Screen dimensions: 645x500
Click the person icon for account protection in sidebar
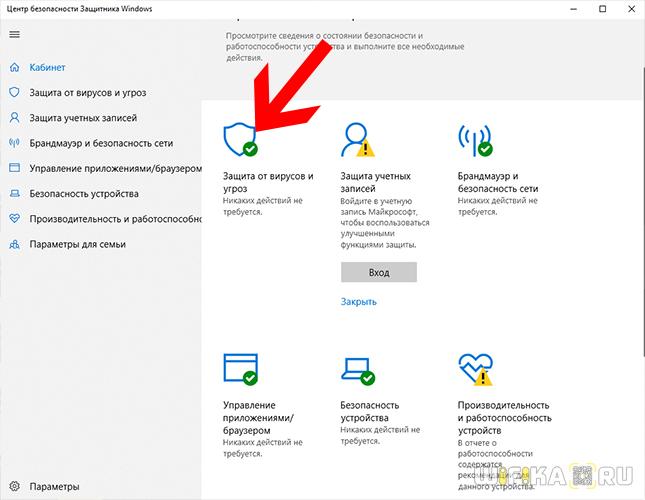click(14, 118)
